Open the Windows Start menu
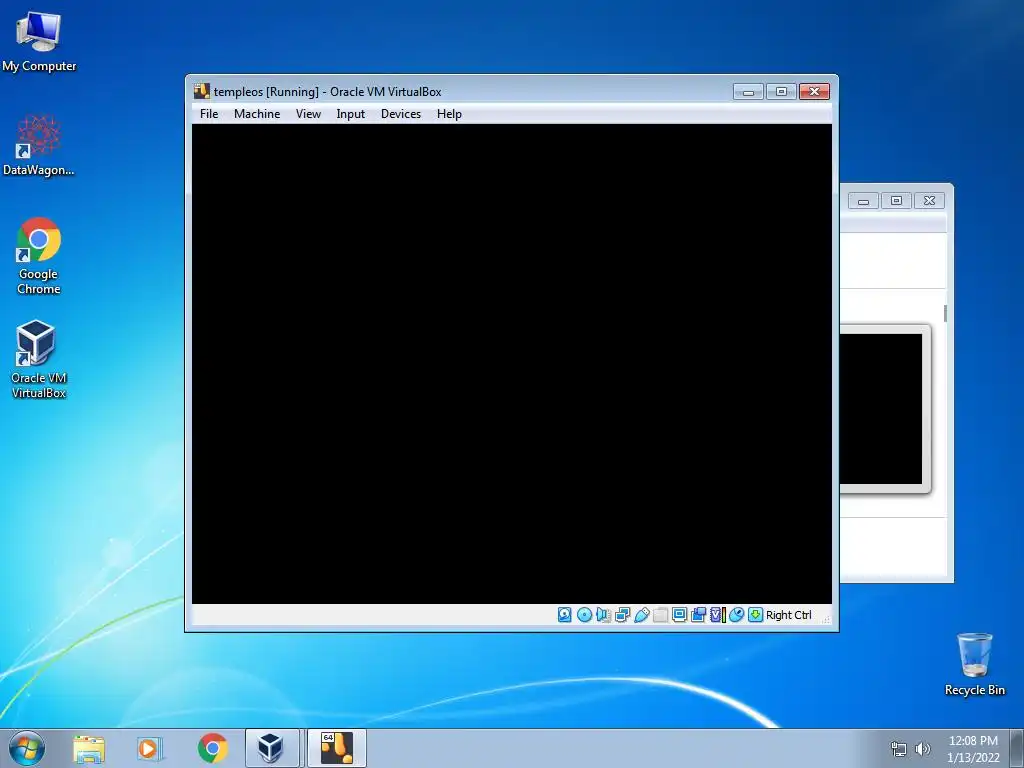This screenshot has height=768, width=1024. [x=27, y=748]
